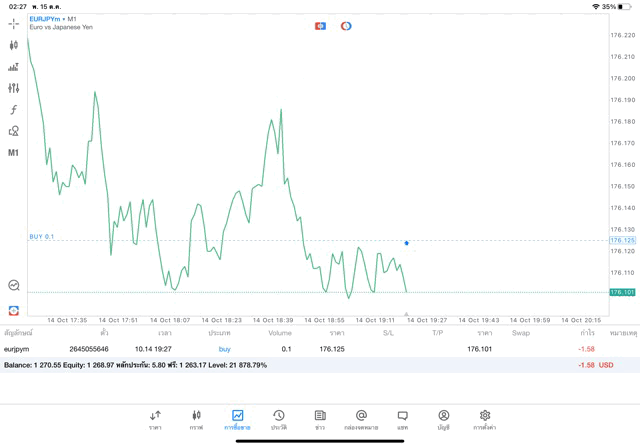Change chart type with candlestick icon
This screenshot has height=447, width=640.
(x=14, y=45)
